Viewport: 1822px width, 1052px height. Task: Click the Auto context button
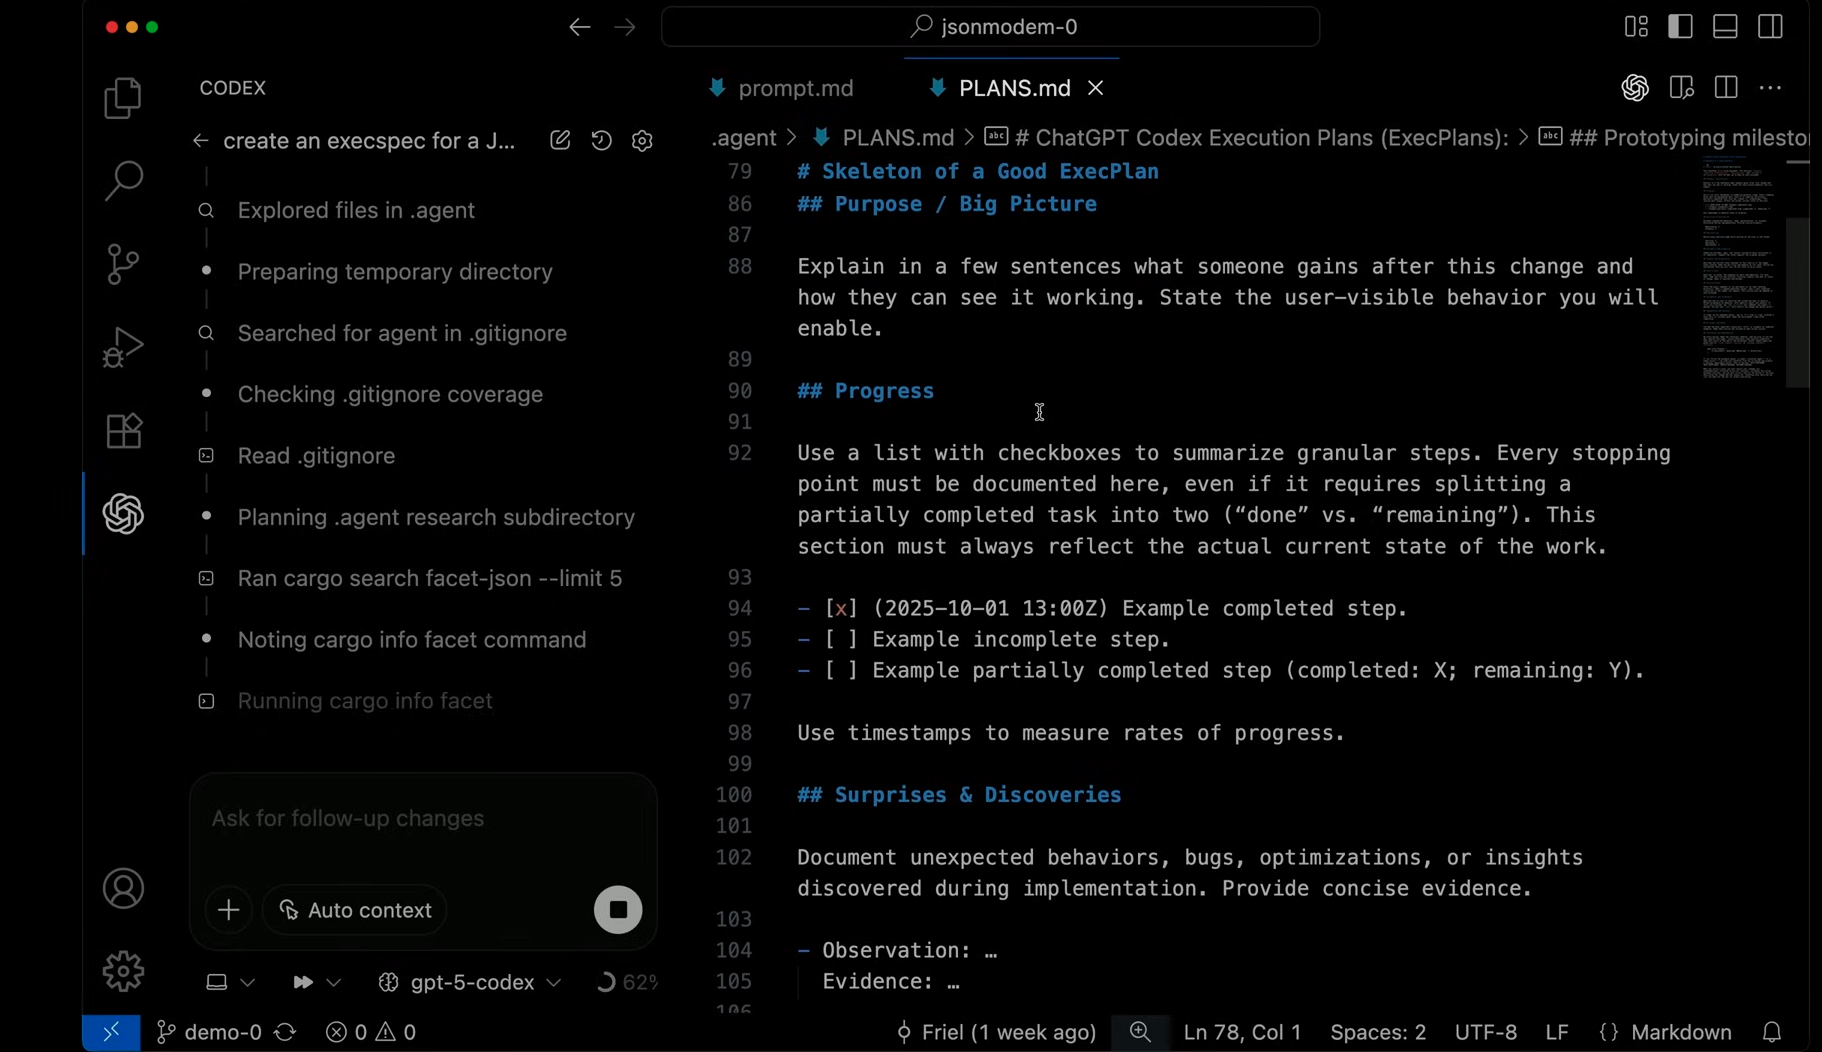(x=355, y=910)
